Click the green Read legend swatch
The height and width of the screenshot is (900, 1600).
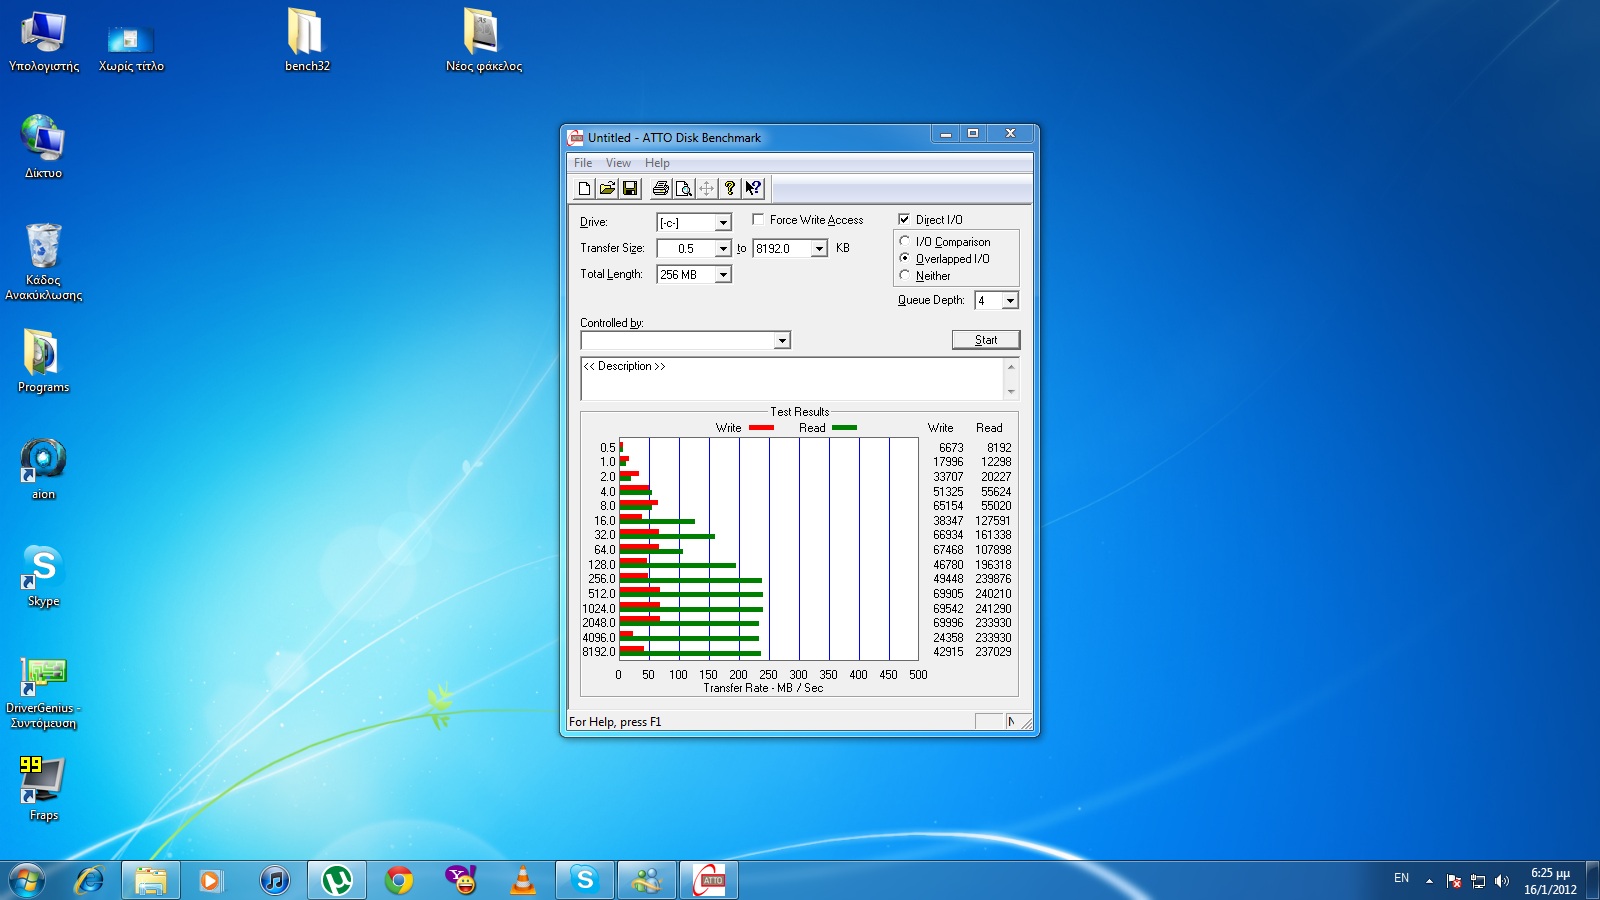844,428
